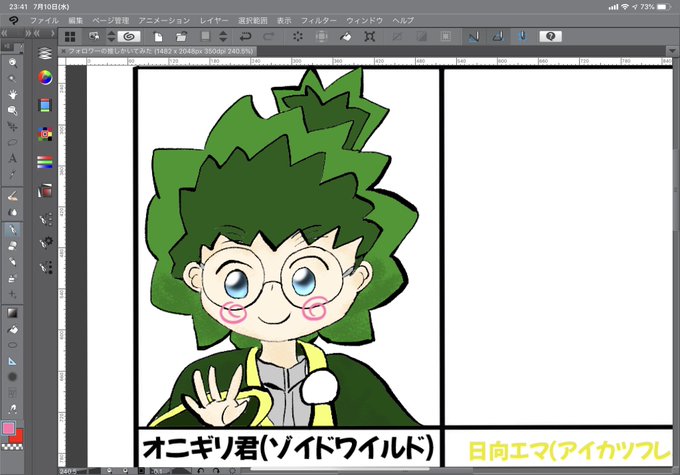Open the フィルター menu

[319, 20]
